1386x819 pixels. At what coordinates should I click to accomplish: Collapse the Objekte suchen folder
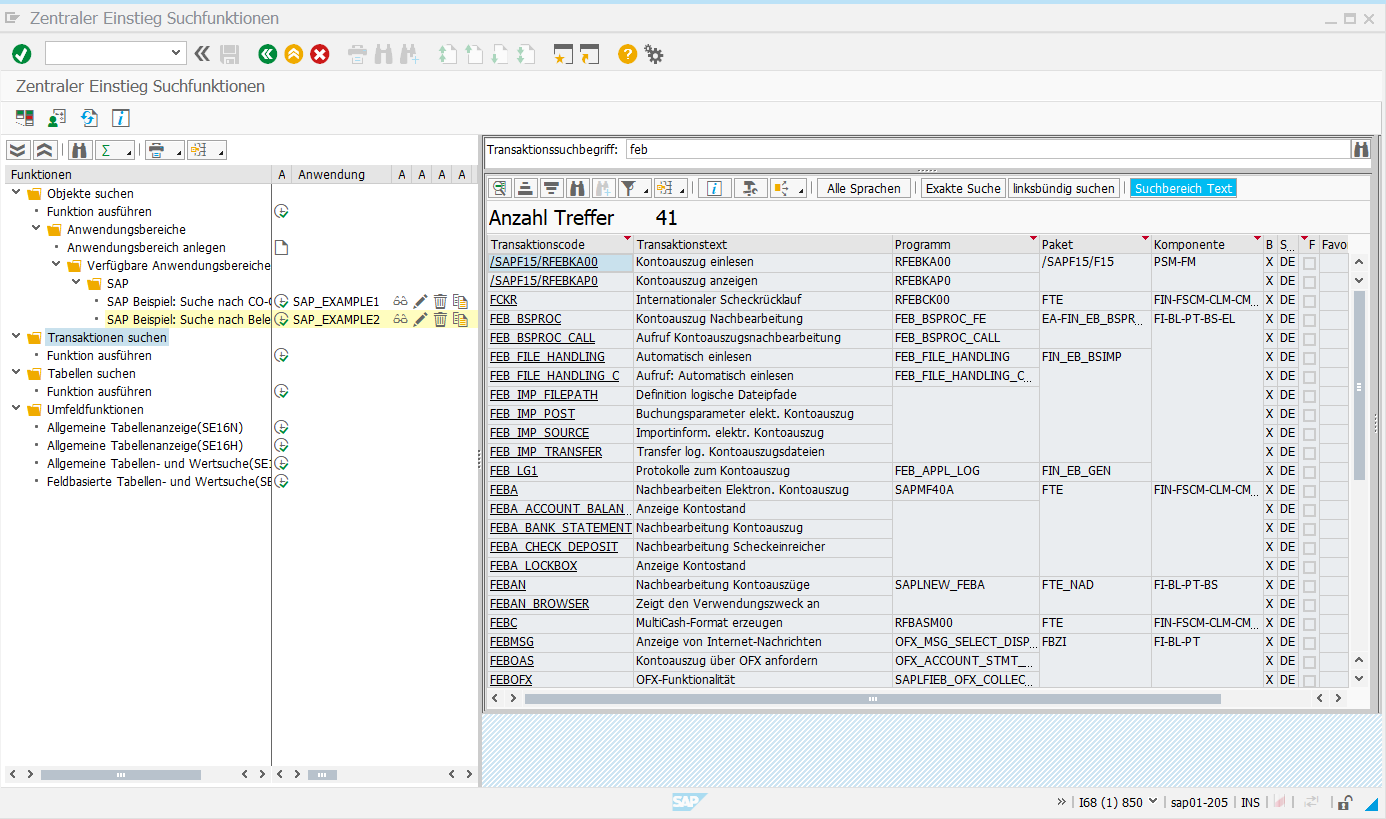[x=17, y=193]
